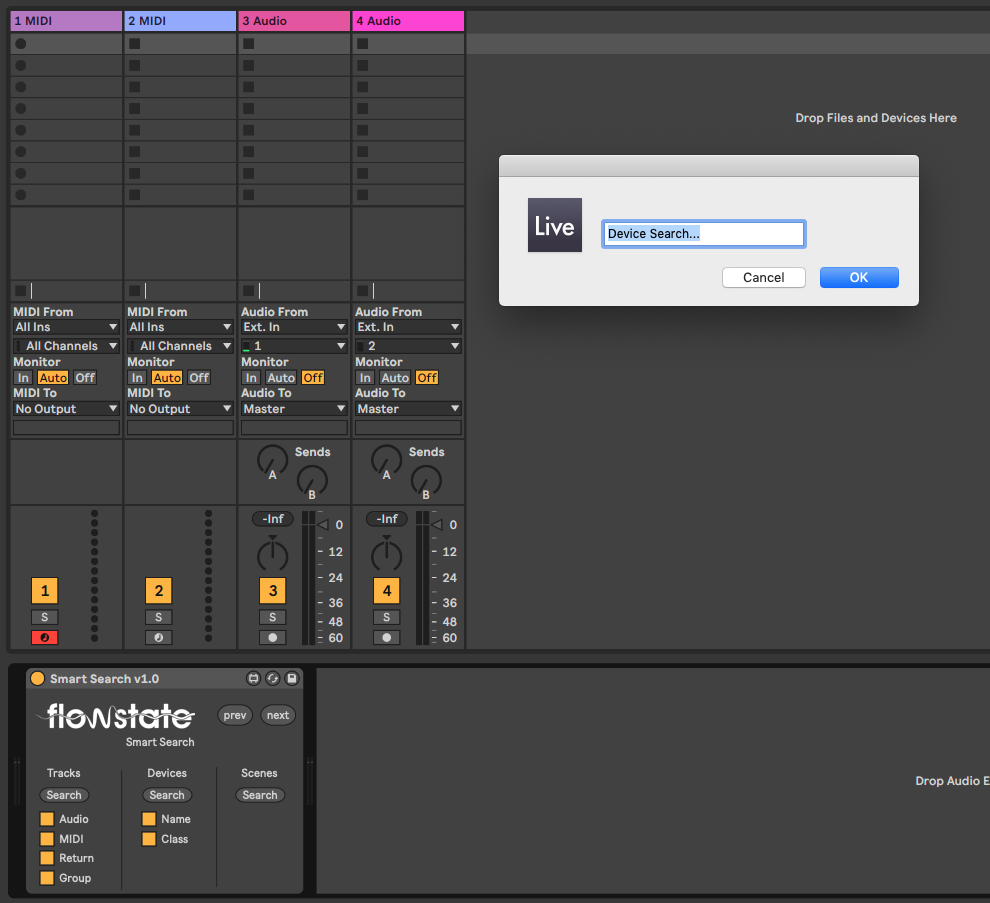Click the save preset icon in Smart Search
This screenshot has height=903, width=990.
tap(292, 679)
